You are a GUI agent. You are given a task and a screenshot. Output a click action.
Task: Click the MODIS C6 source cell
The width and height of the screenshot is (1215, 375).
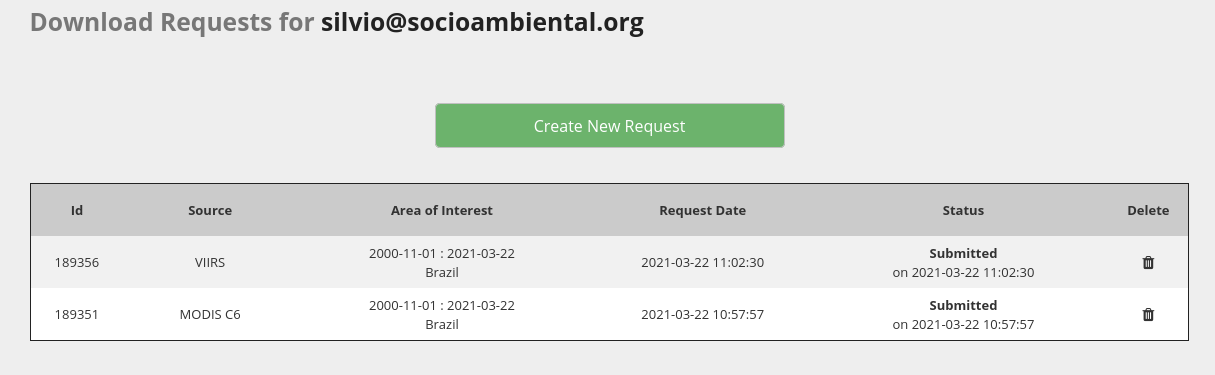pyautogui.click(x=210, y=315)
